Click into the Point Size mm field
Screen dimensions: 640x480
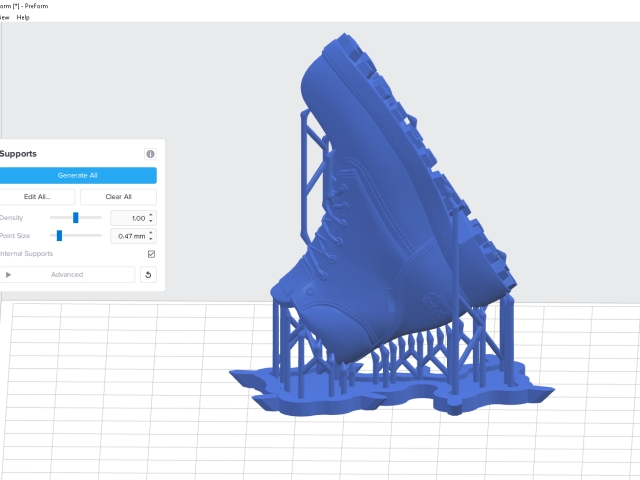pos(129,236)
